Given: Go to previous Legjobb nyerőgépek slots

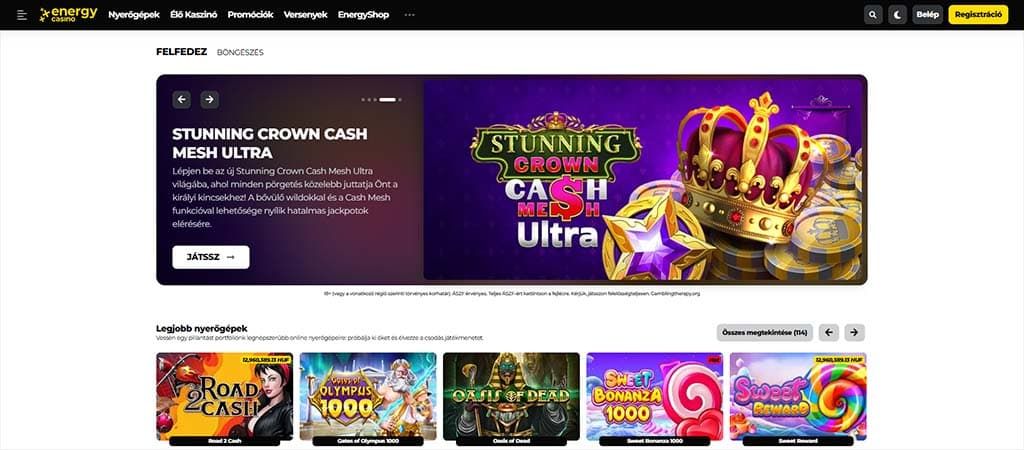Looking at the screenshot, I should [829, 332].
